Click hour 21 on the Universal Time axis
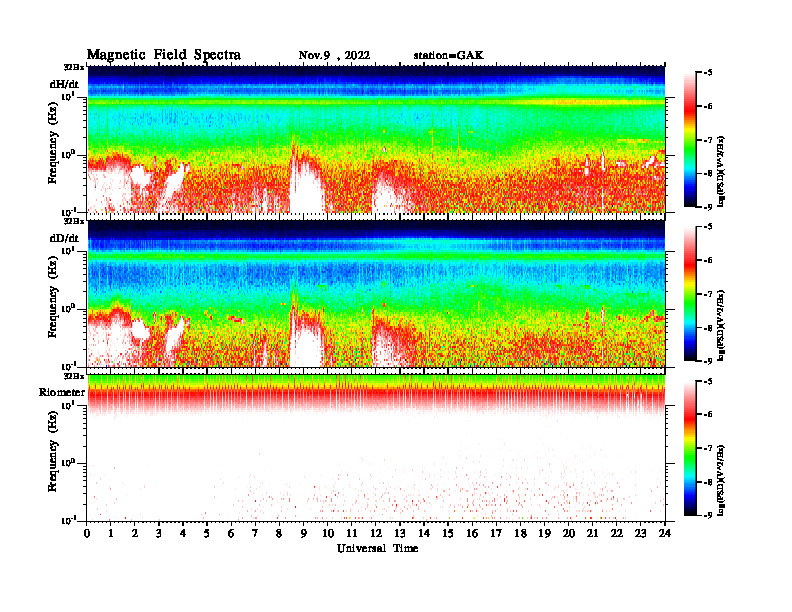Screen dimensions: 792x612 592,533
